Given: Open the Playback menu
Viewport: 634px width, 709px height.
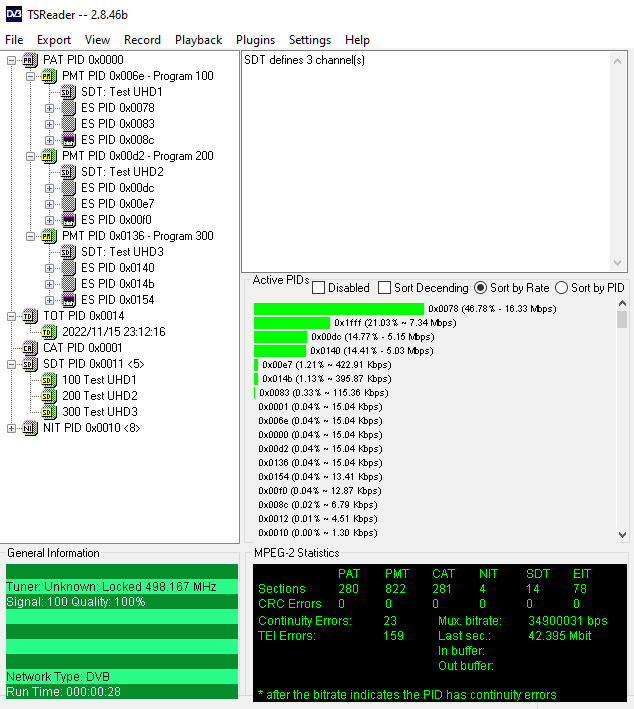Looking at the screenshot, I should tap(199, 40).
